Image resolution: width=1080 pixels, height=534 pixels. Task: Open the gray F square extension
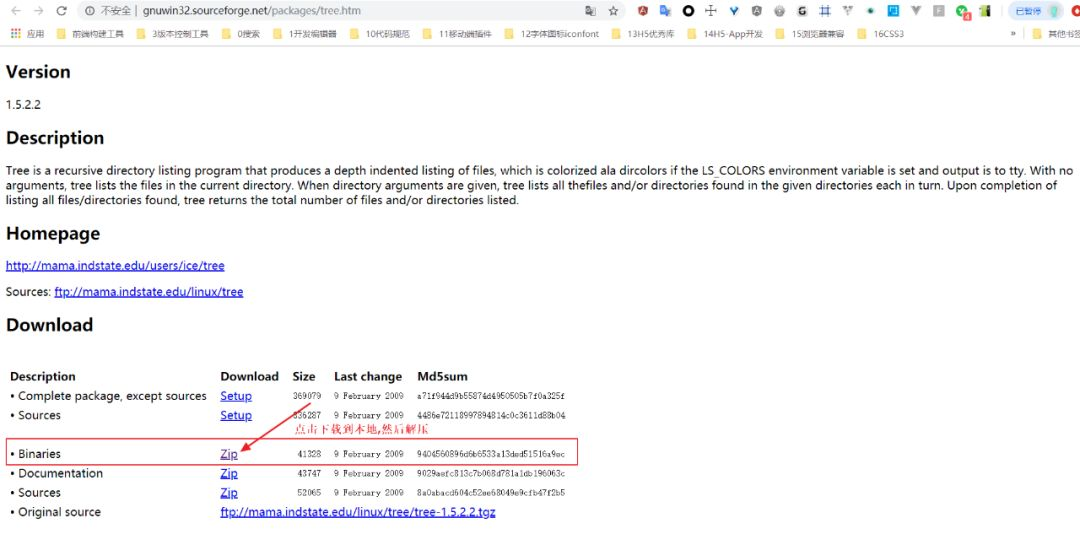tap(939, 11)
